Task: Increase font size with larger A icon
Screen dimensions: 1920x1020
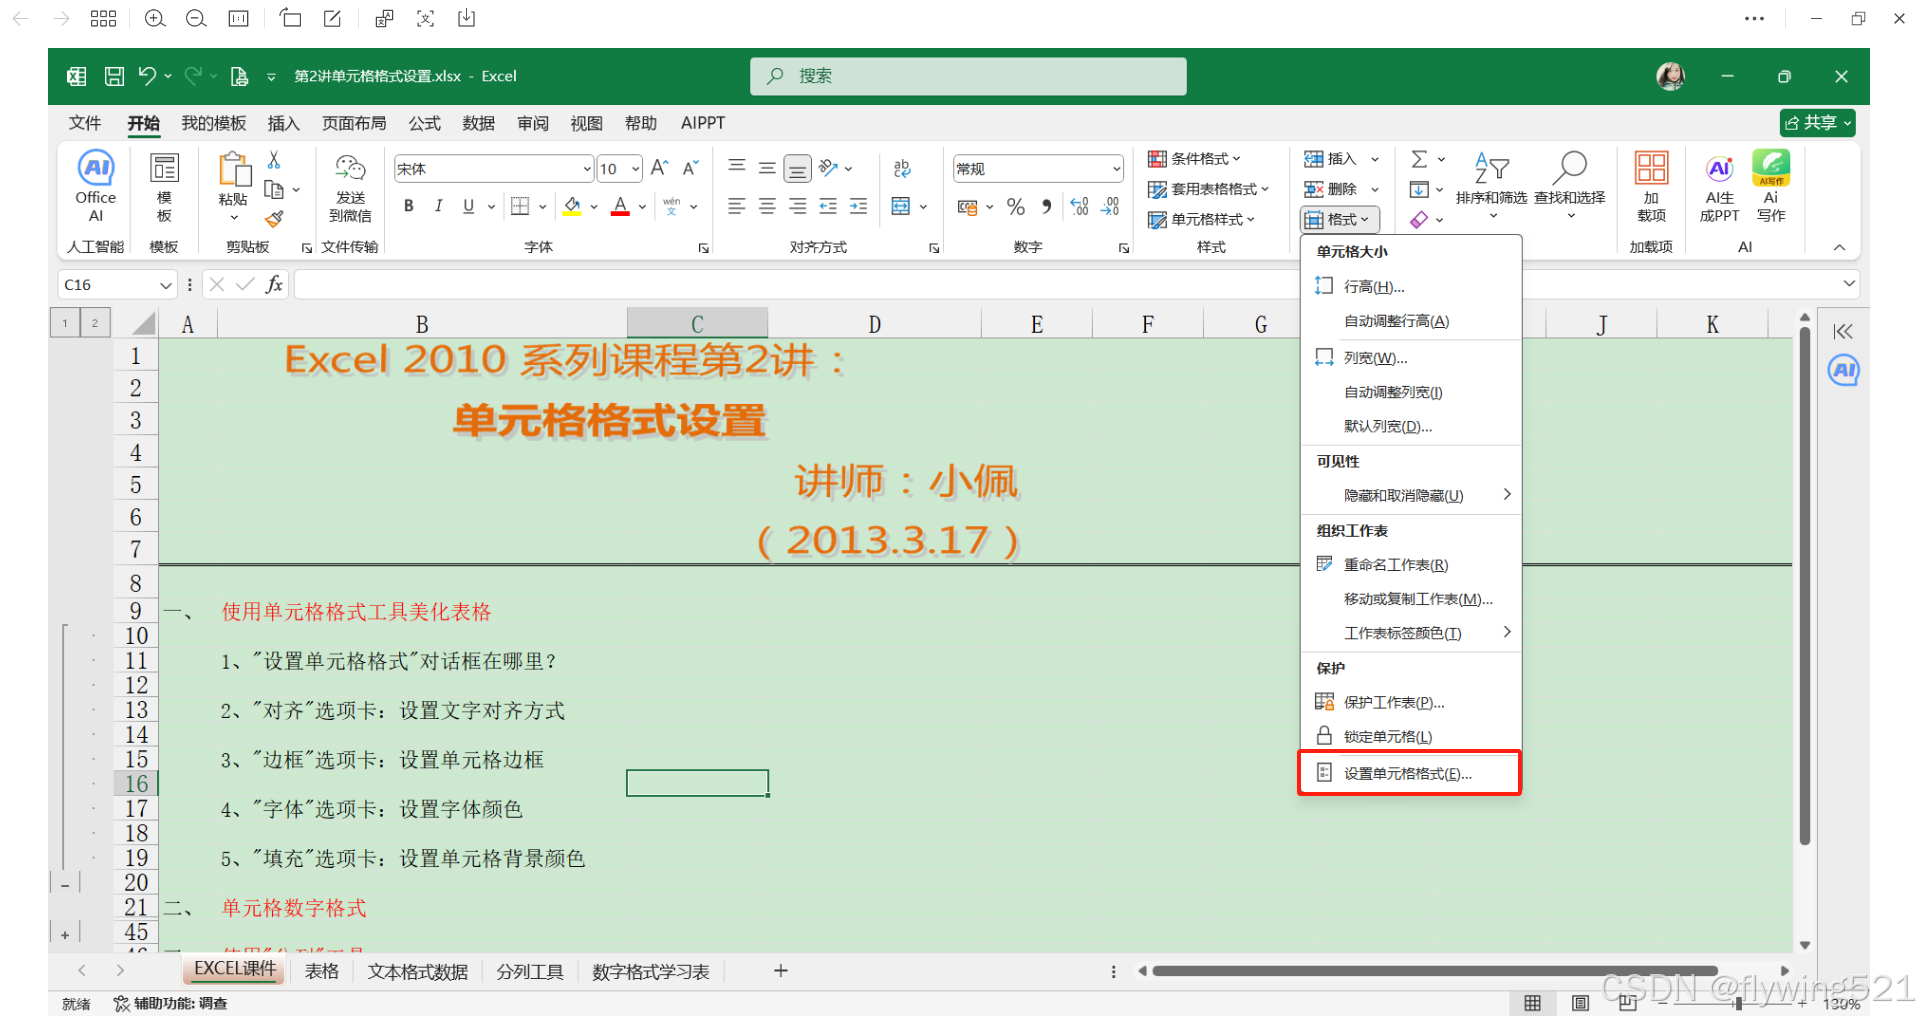Action: 659,168
